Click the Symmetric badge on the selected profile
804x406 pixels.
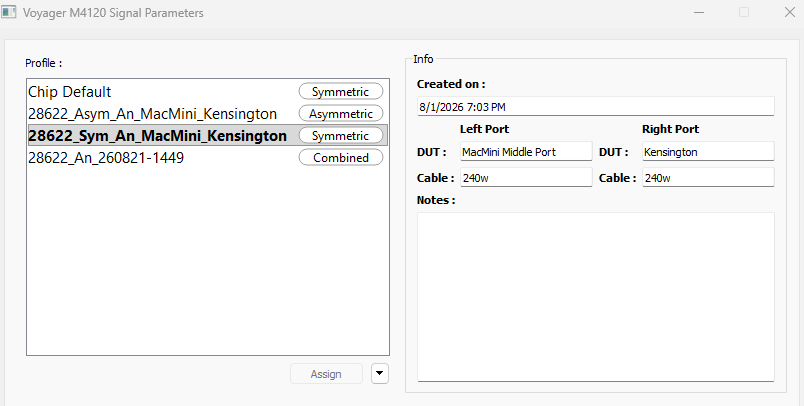click(341, 135)
